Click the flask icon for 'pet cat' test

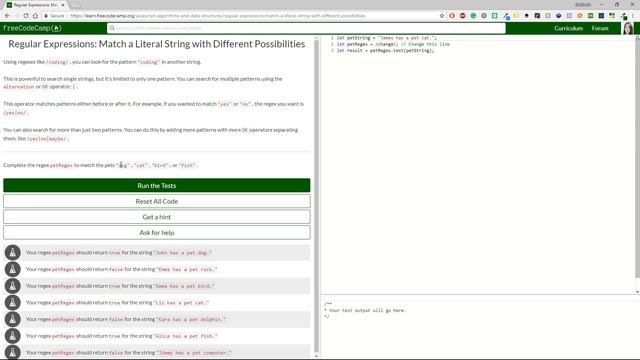[x=13, y=302]
